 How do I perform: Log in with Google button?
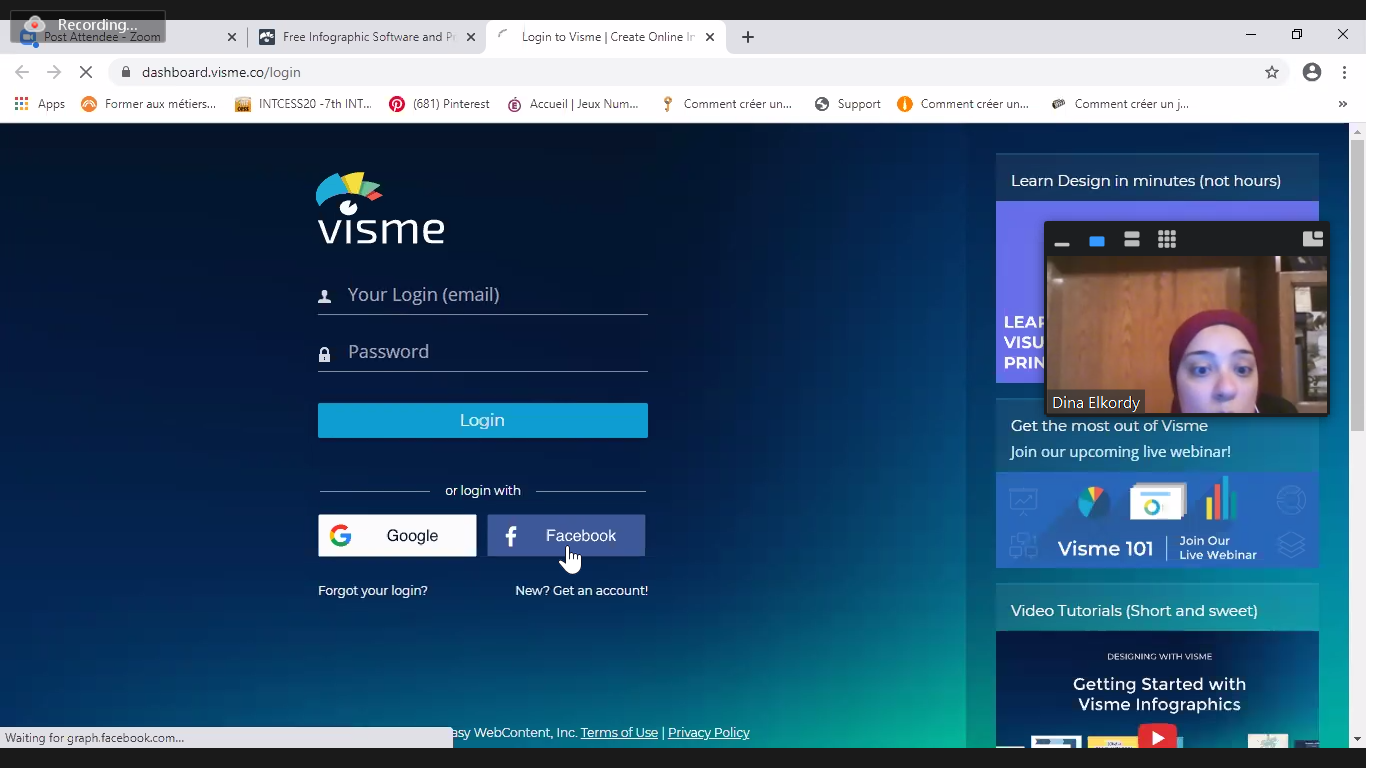coord(397,536)
